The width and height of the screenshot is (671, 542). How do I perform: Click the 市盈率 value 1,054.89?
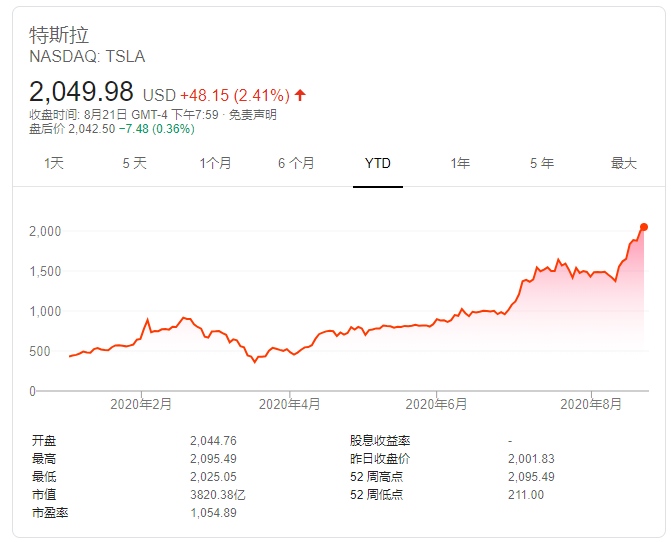point(214,512)
